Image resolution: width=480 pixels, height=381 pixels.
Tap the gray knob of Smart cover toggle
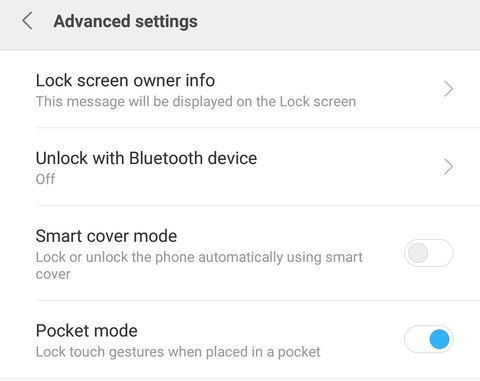click(x=418, y=253)
